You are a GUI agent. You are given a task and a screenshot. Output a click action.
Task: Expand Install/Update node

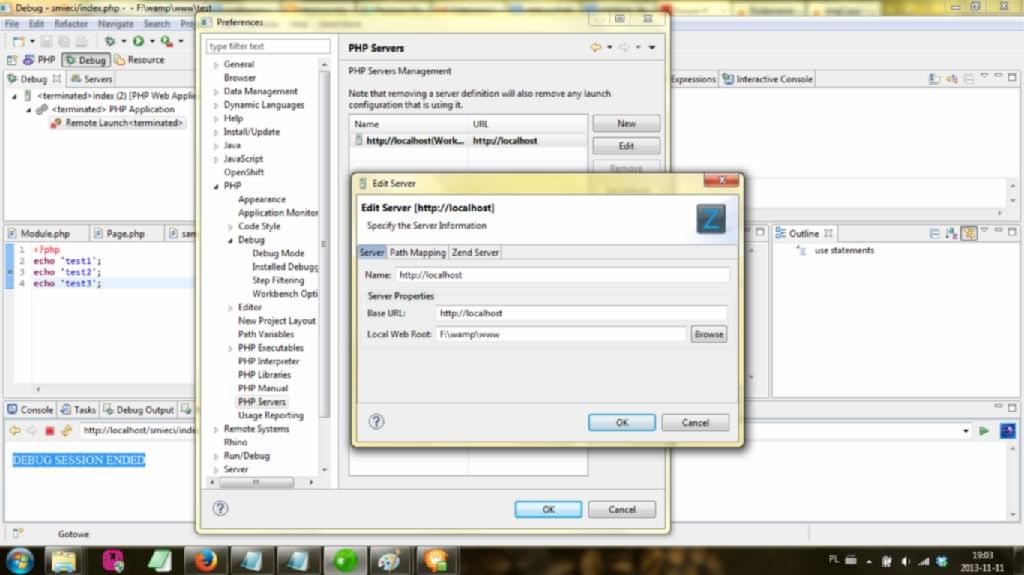216,132
